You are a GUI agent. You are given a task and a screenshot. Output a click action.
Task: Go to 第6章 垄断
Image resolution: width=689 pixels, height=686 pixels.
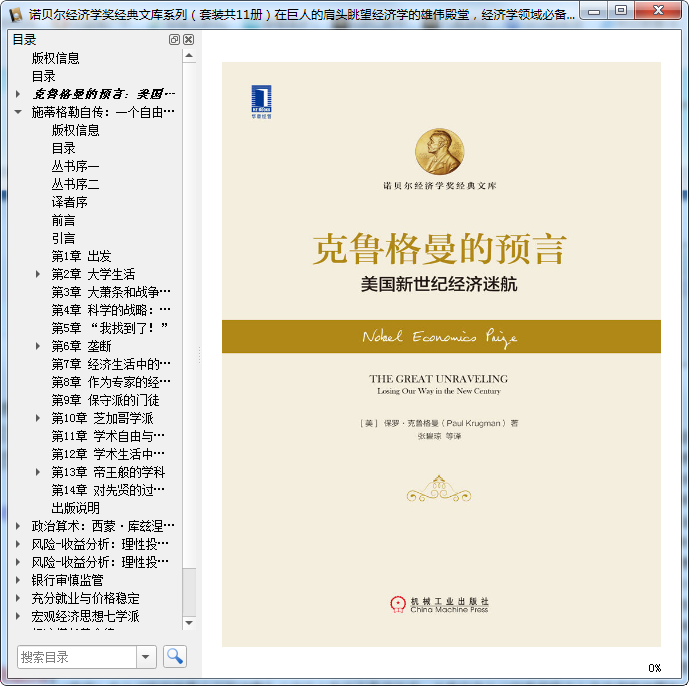coord(81,346)
